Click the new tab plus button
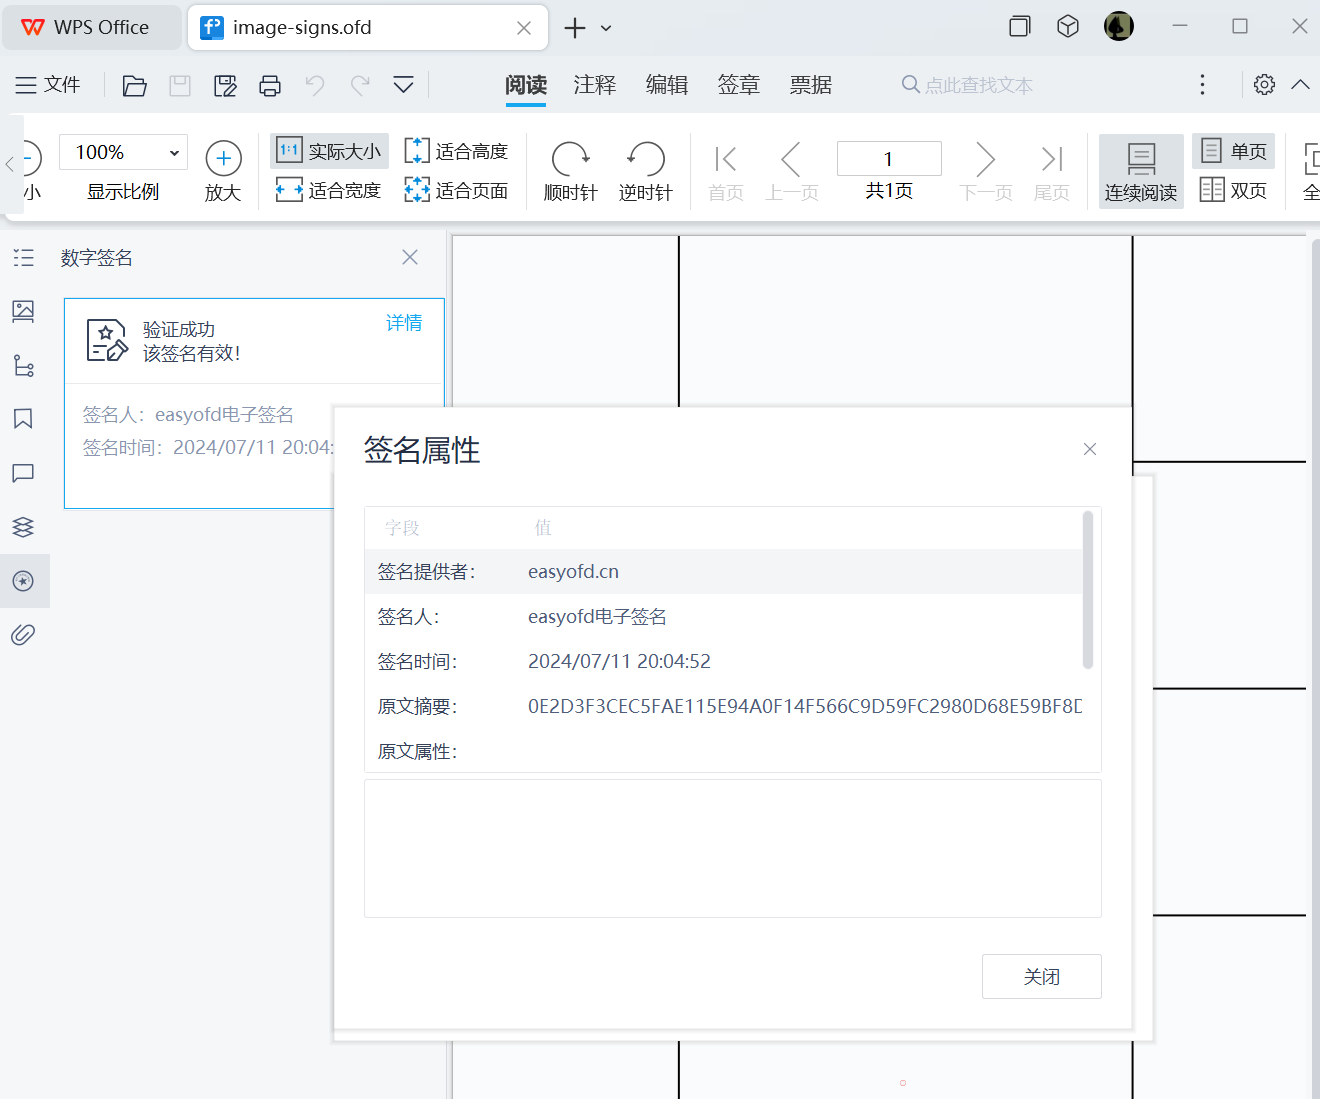The width and height of the screenshot is (1320, 1099). tap(575, 28)
